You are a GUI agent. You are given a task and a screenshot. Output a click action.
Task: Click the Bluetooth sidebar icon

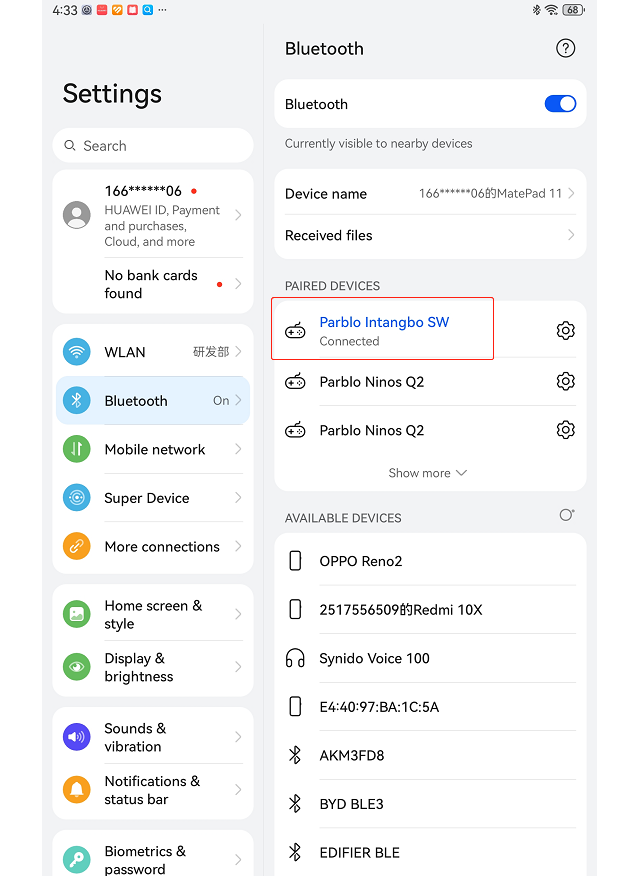[x=77, y=401]
